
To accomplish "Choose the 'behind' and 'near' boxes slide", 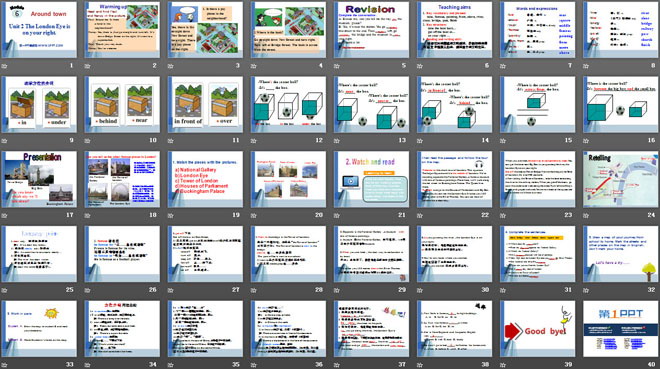I will click(x=122, y=104).
